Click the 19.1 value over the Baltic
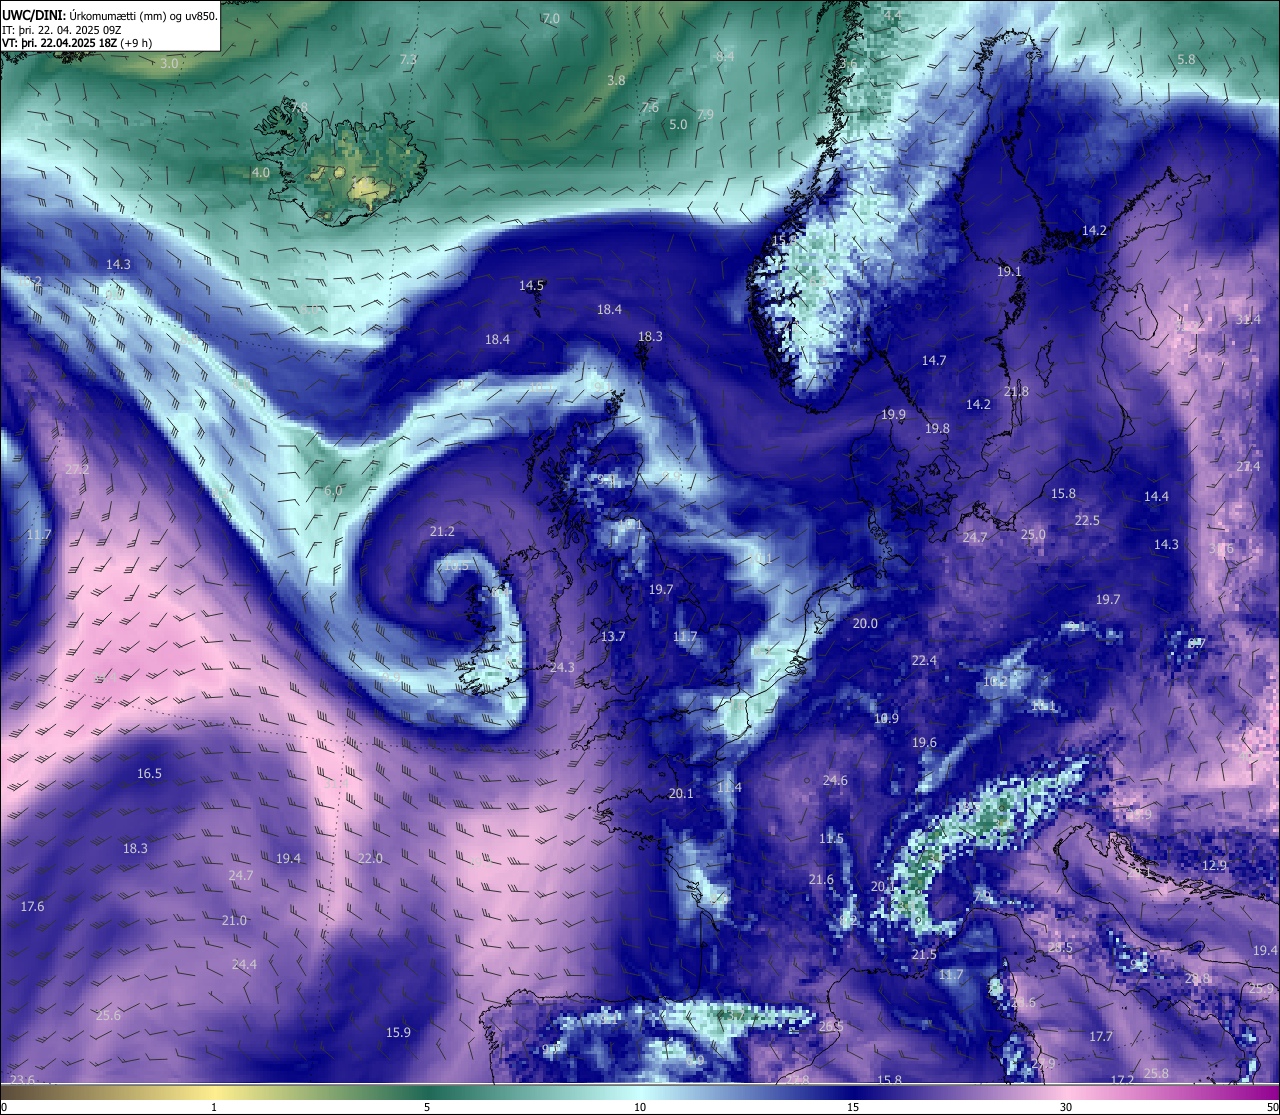Image resolution: width=1280 pixels, height=1115 pixels. click(x=1009, y=272)
